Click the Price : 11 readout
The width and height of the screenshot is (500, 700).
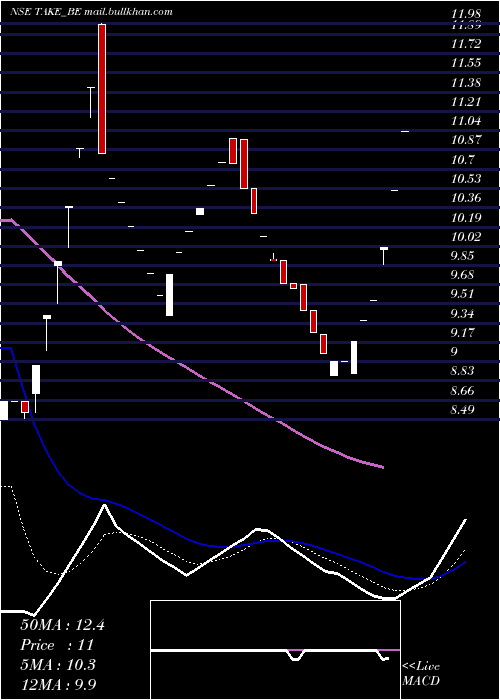click(57, 645)
